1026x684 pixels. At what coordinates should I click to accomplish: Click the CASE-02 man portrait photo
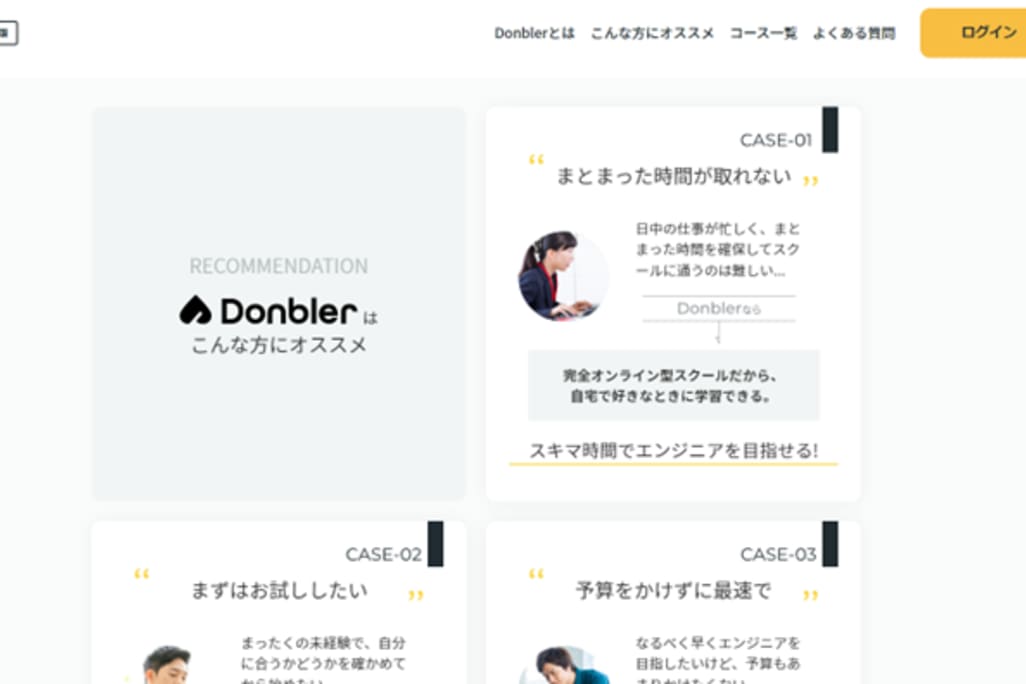pyautogui.click(x=167, y=664)
